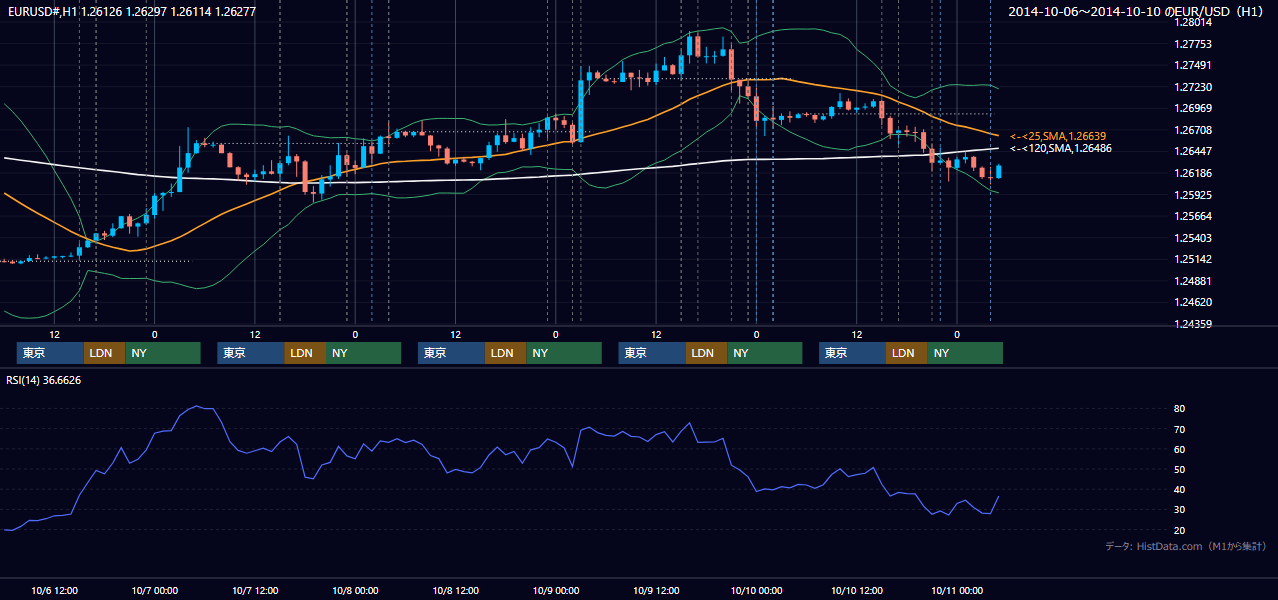
Task: Click price axis label 1.26708
Action: (x=1192, y=130)
